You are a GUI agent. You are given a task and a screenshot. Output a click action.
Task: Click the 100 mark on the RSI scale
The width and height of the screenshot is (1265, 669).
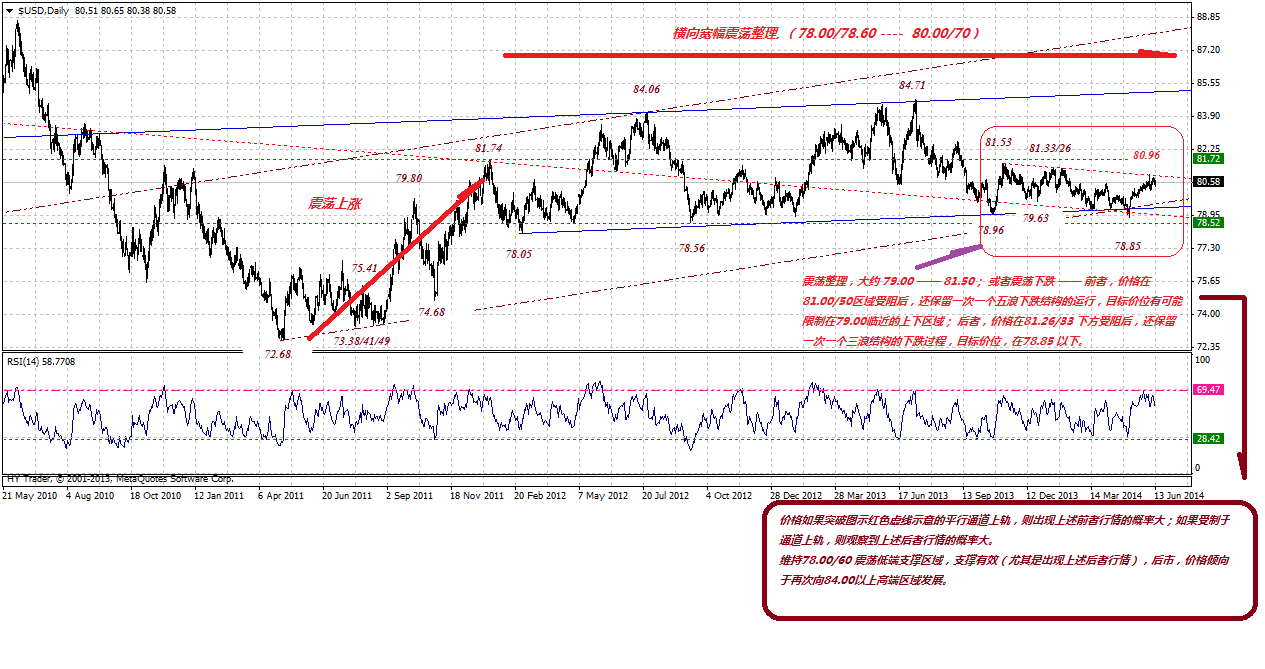pyautogui.click(x=1203, y=359)
